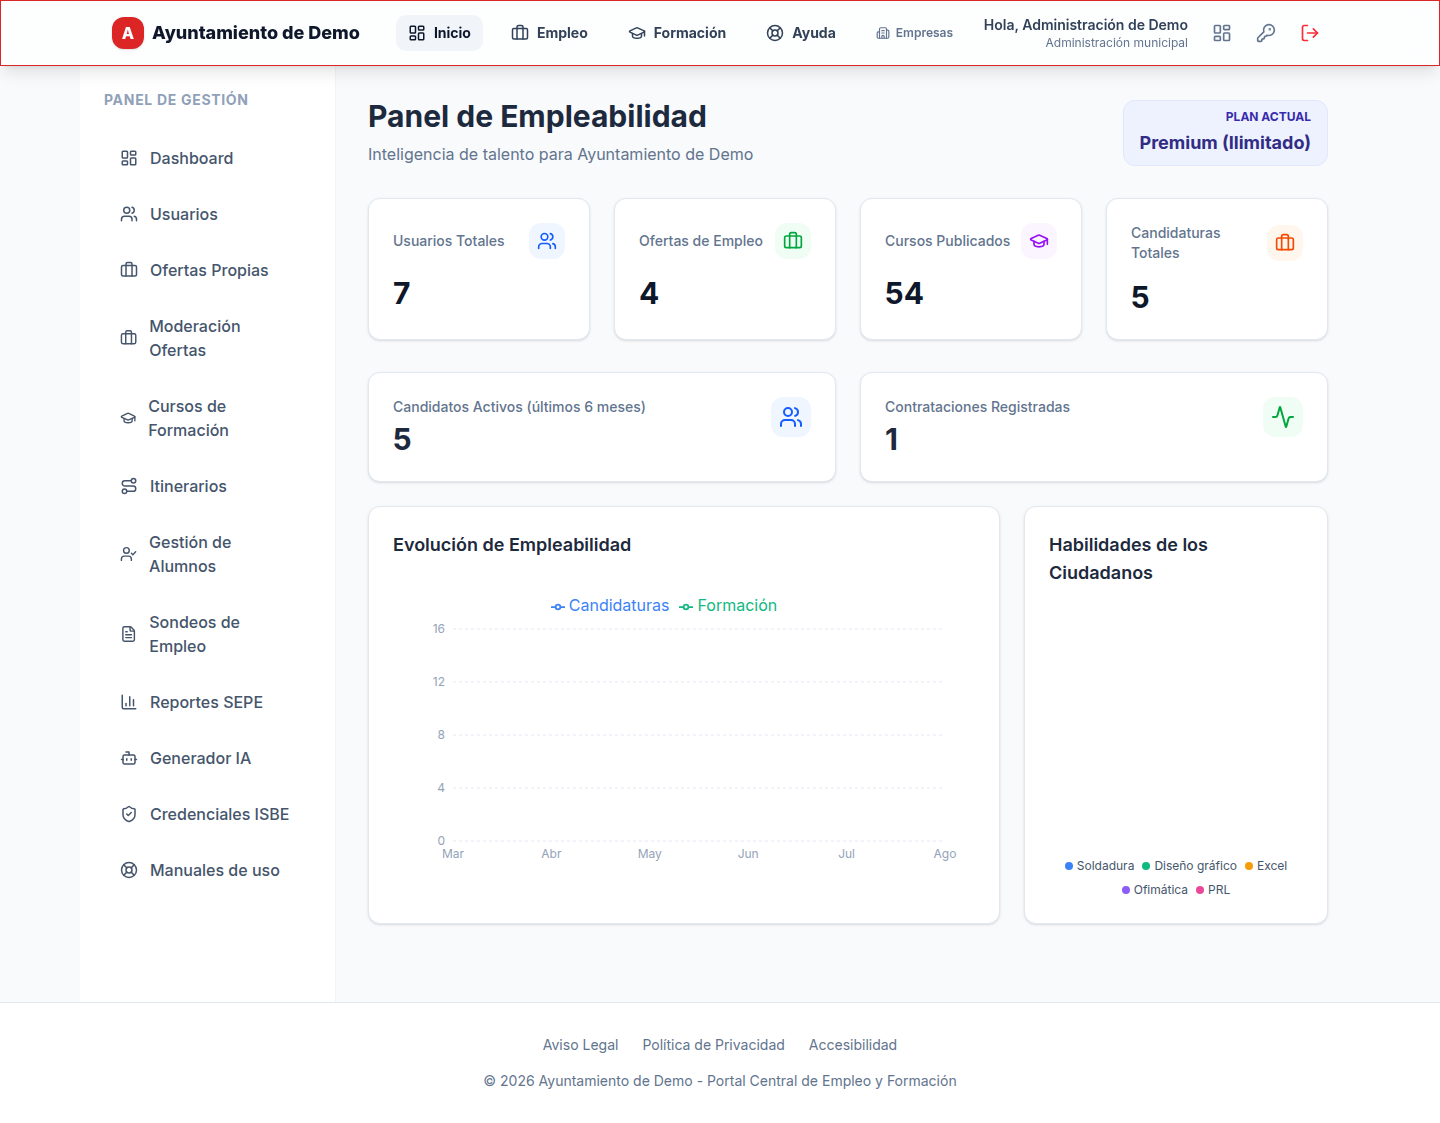Toggle the PRL legend entry
The height and width of the screenshot is (1123, 1440).
point(1213,890)
